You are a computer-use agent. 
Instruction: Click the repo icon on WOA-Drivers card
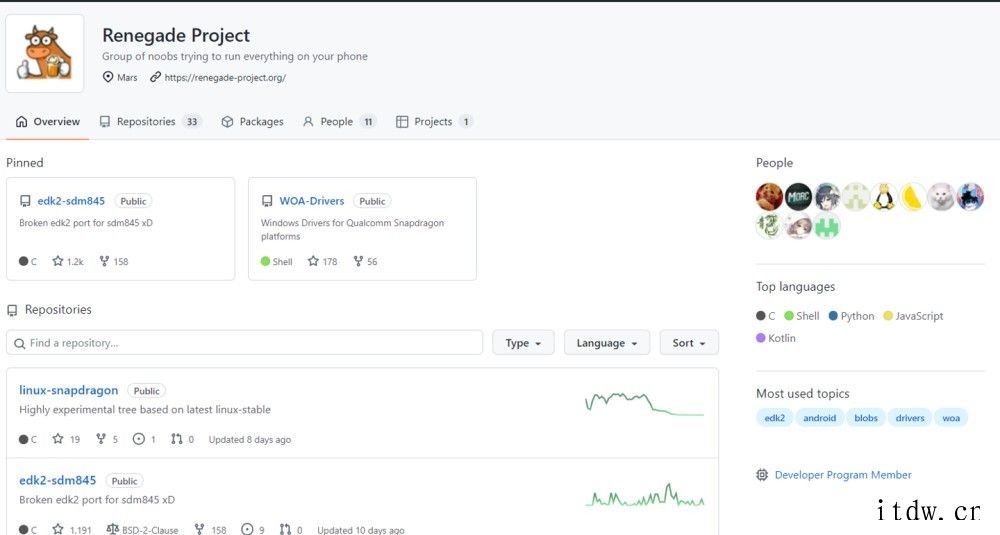(x=267, y=201)
